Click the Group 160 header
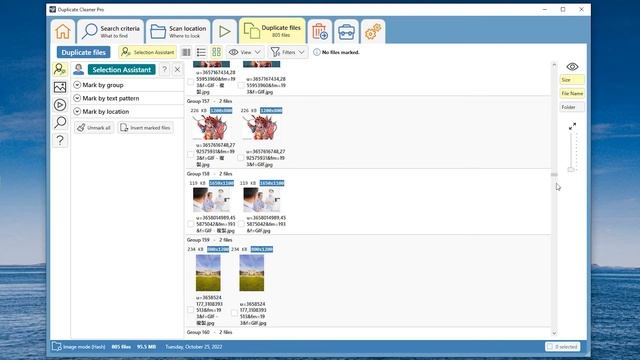This screenshot has width=640, height=360. point(209,332)
